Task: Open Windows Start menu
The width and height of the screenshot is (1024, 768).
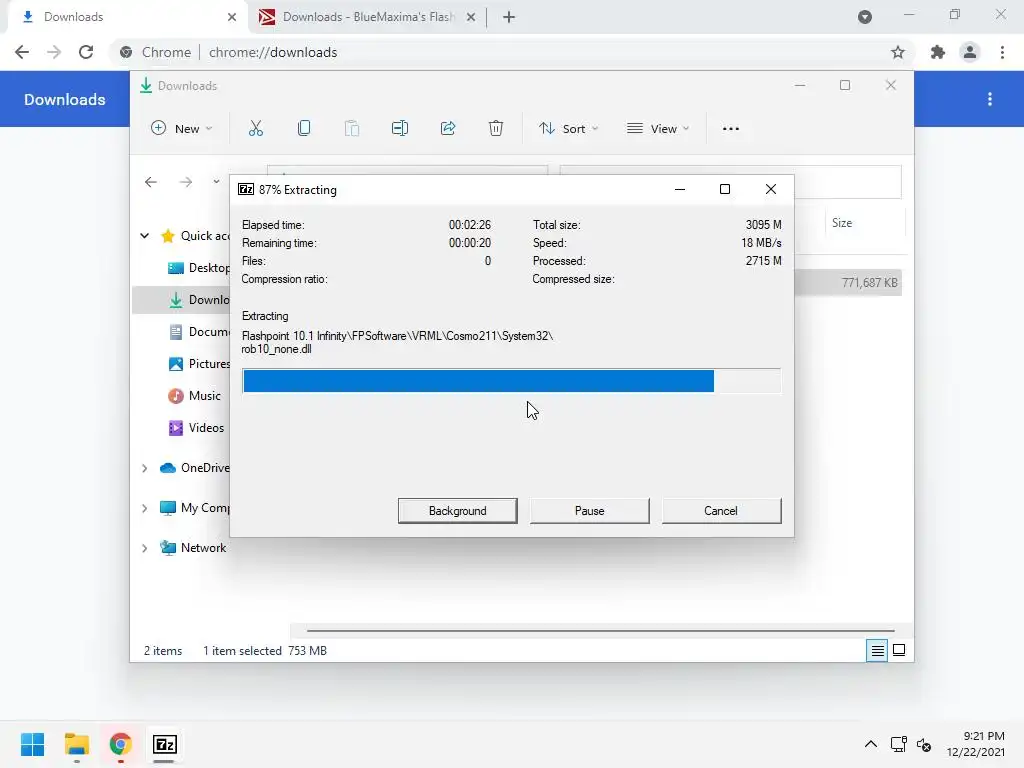Action: pyautogui.click(x=33, y=744)
